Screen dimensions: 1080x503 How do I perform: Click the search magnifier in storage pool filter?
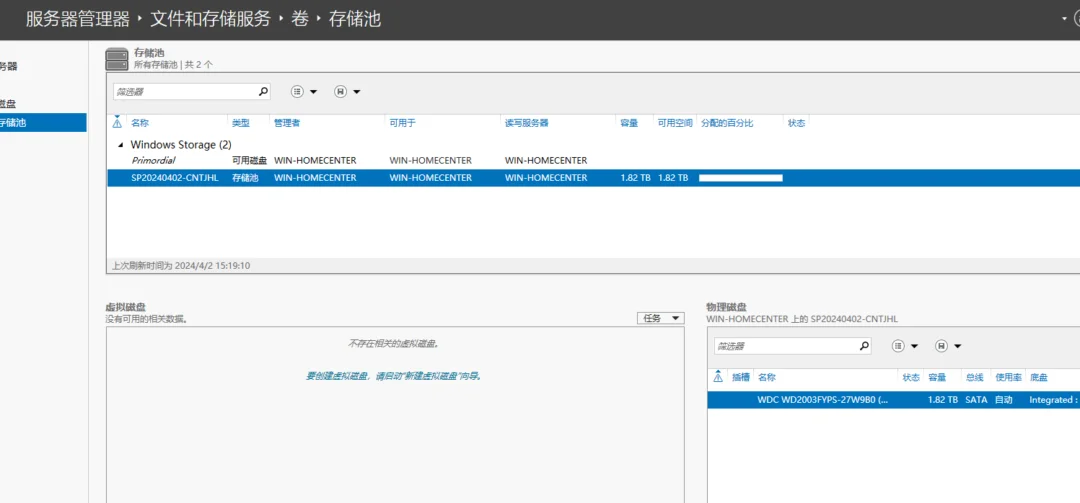[262, 91]
